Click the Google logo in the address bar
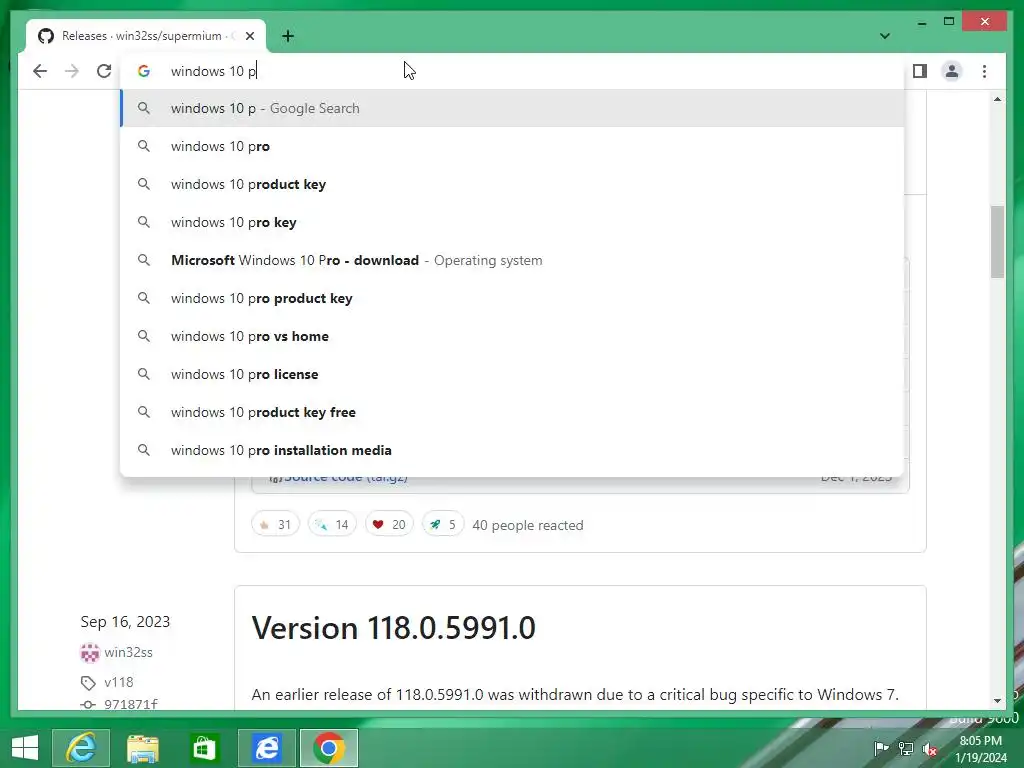The height and width of the screenshot is (768, 1024). (144, 71)
